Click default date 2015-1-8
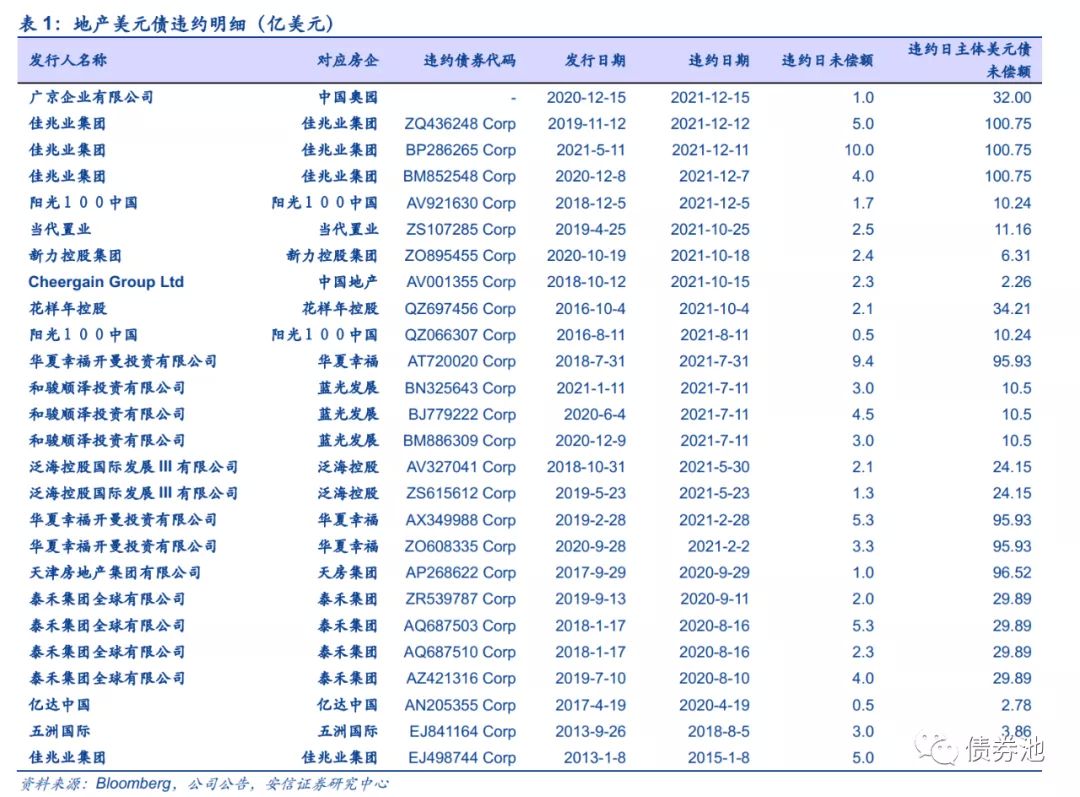1080x797 pixels. [x=718, y=758]
